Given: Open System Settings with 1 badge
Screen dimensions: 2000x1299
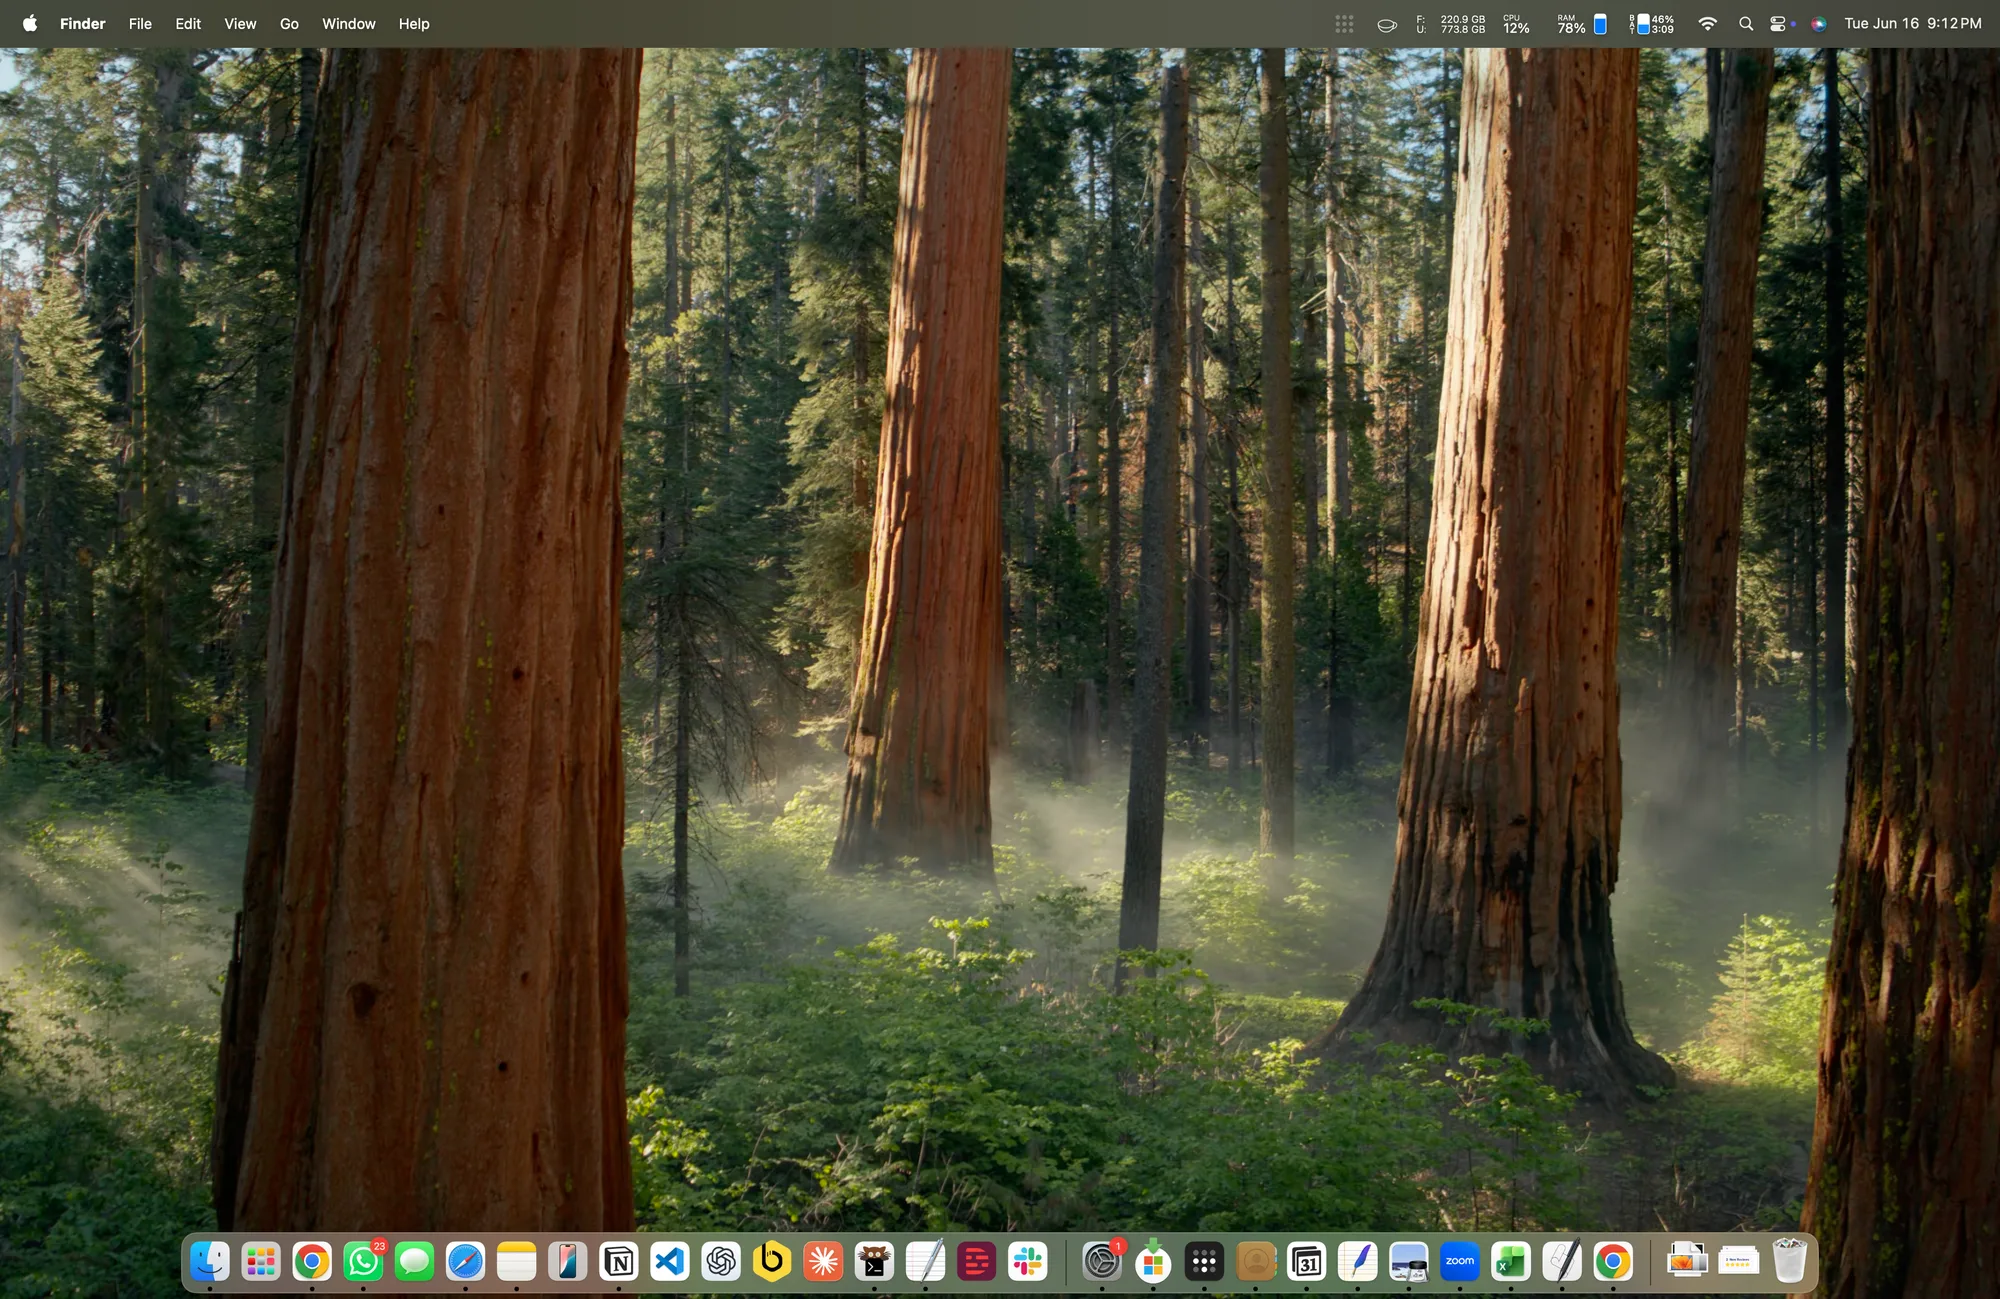Looking at the screenshot, I should coord(1102,1262).
